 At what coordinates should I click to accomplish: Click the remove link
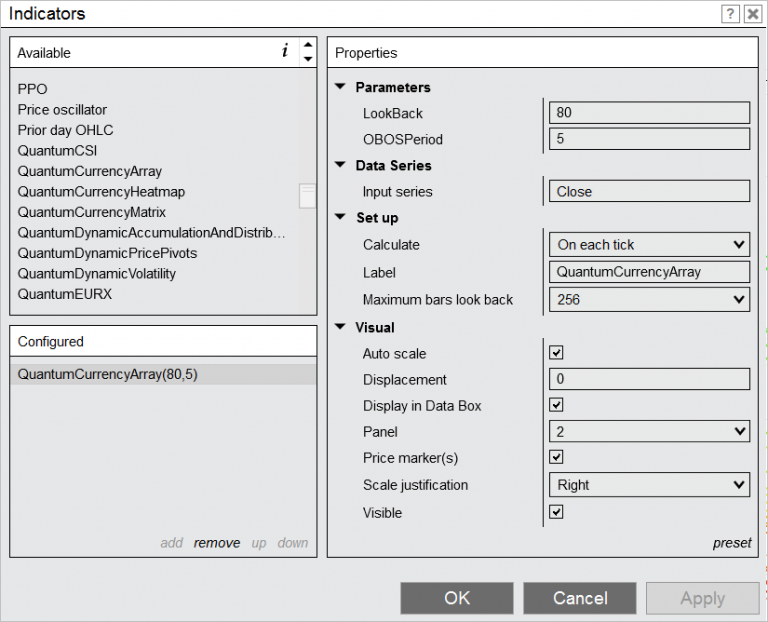(217, 543)
